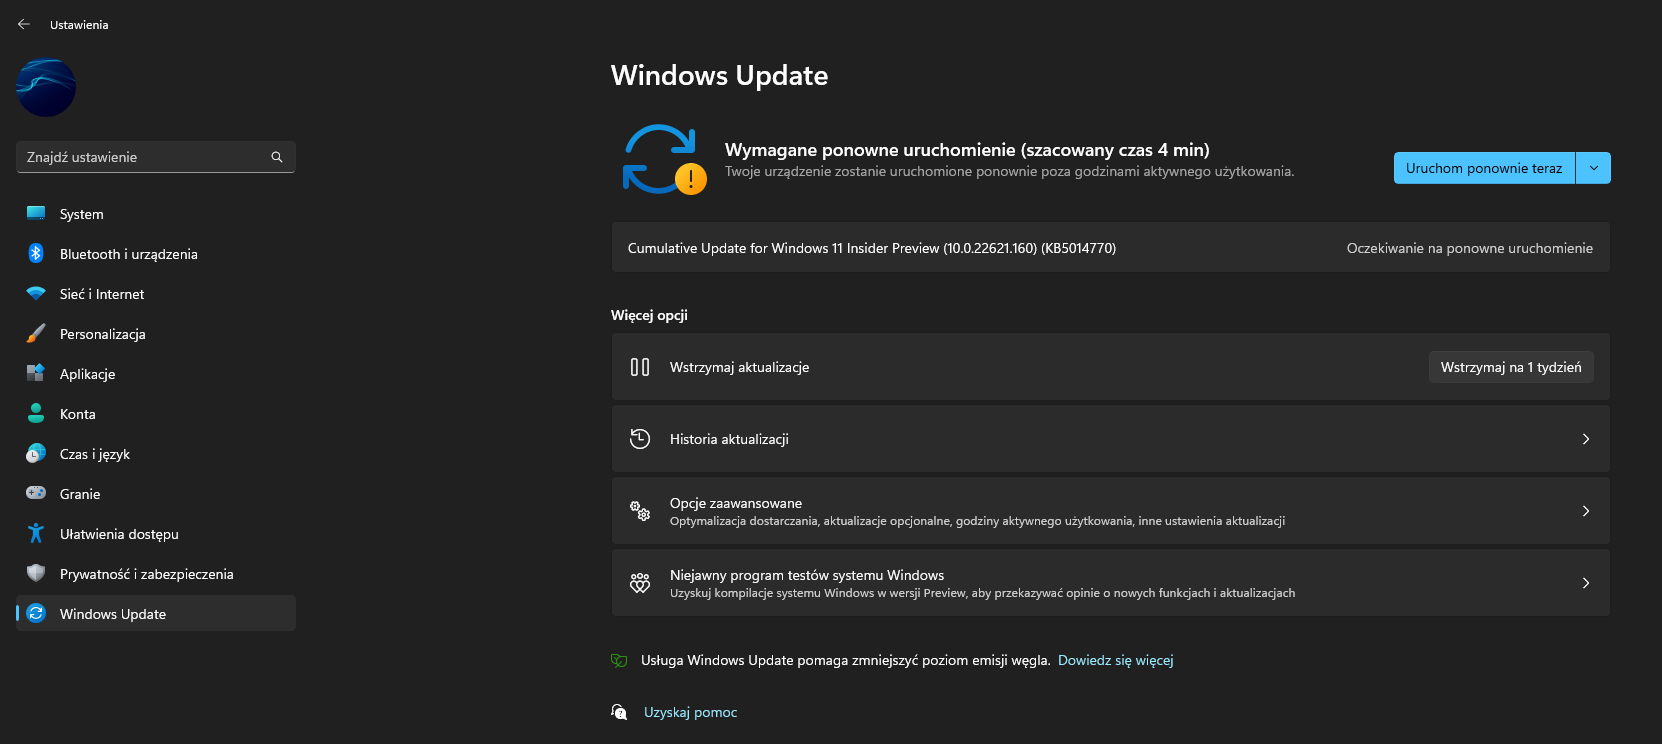The image size is (1662, 744).
Task: Click the Prywatność shield icon
Action: point(36,573)
